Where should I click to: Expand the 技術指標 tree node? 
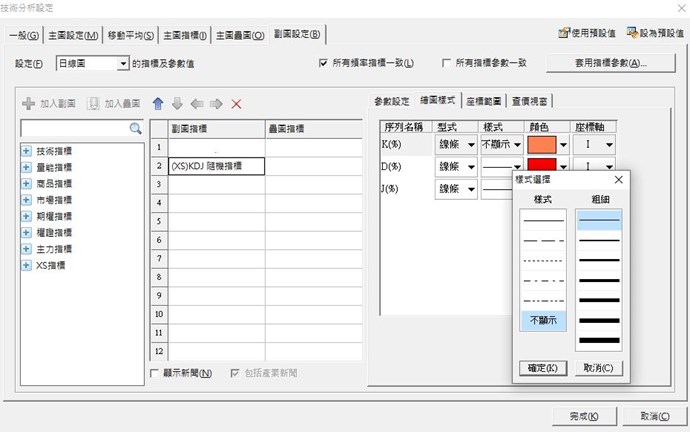click(26, 151)
